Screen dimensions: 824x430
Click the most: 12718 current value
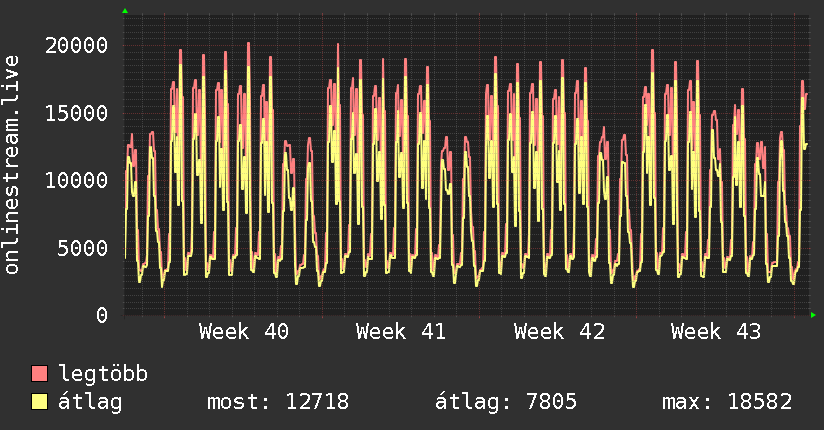coord(277,402)
